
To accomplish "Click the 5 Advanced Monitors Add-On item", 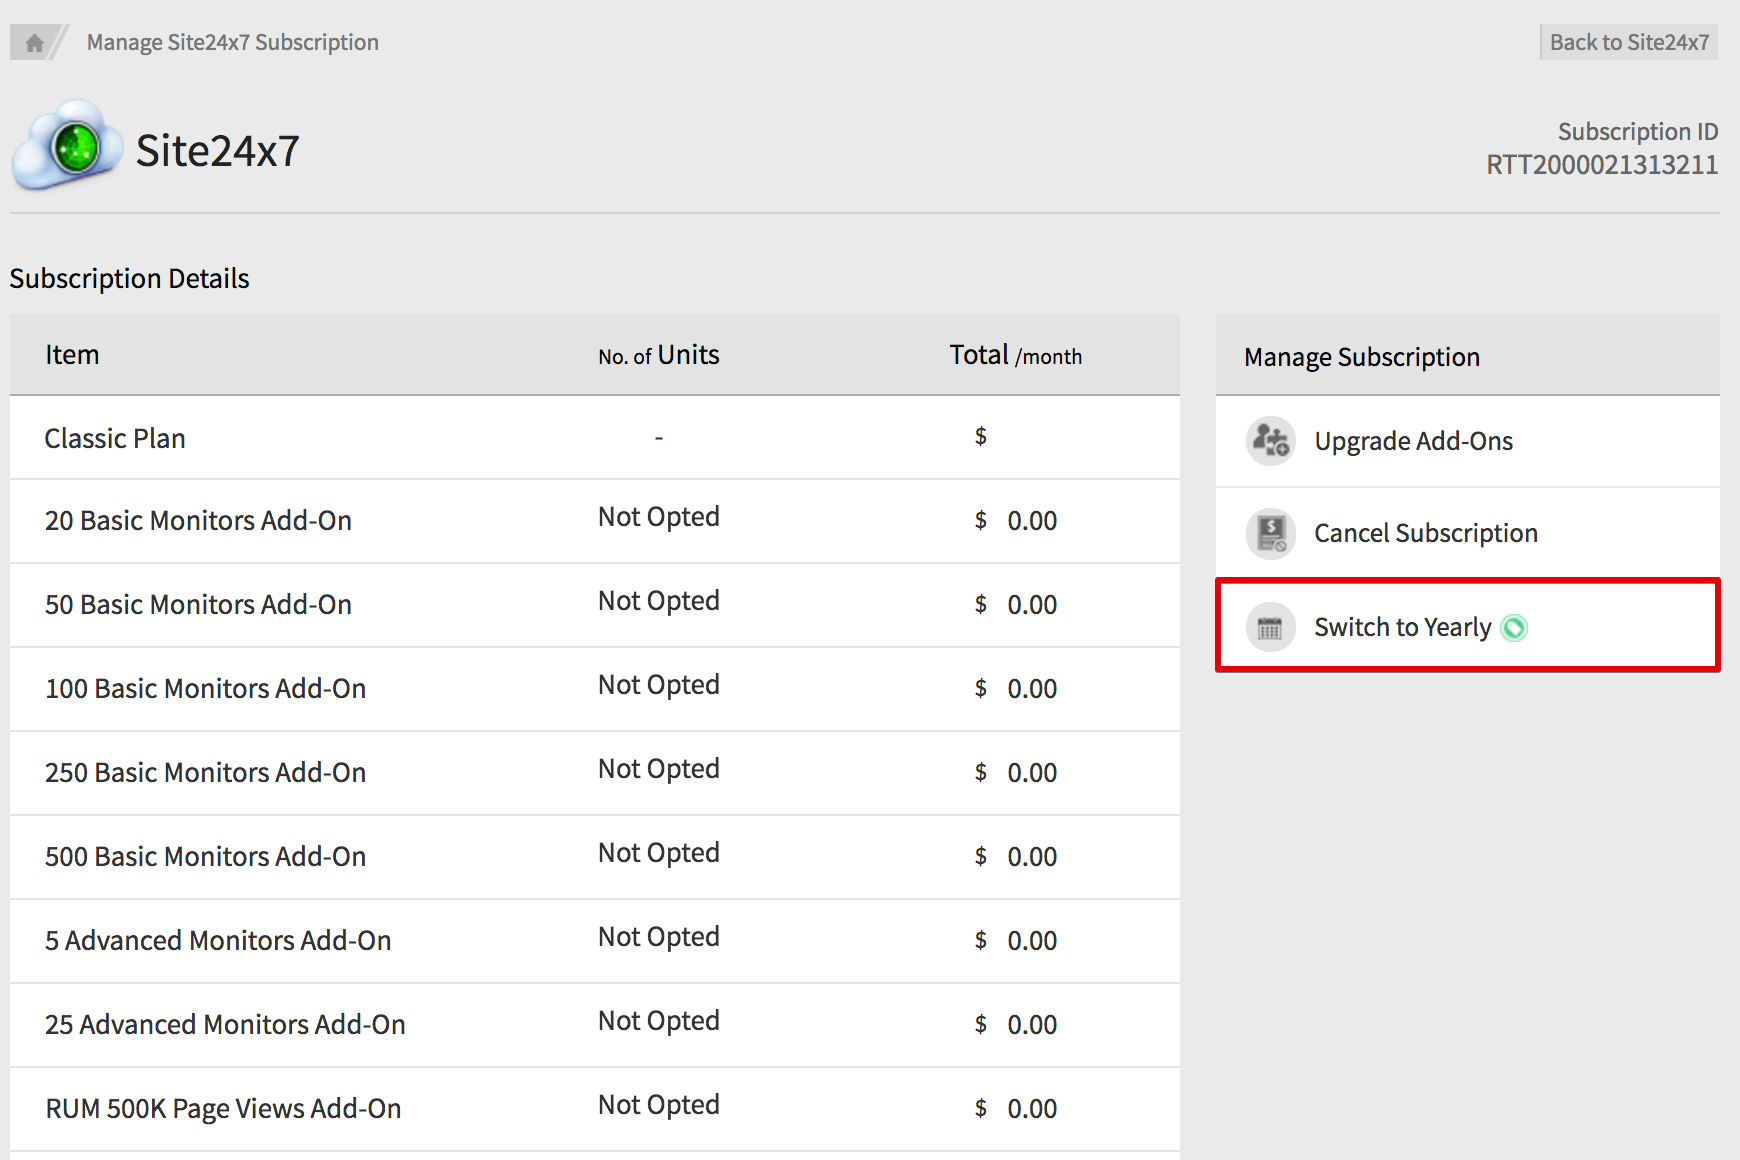I will pos(218,940).
